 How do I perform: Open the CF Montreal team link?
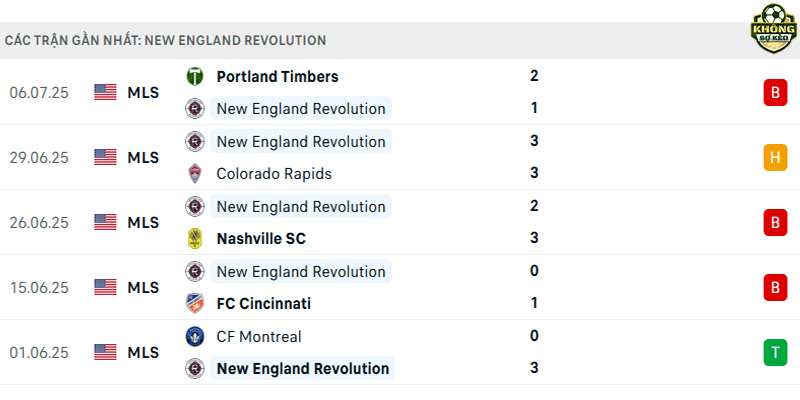259,337
